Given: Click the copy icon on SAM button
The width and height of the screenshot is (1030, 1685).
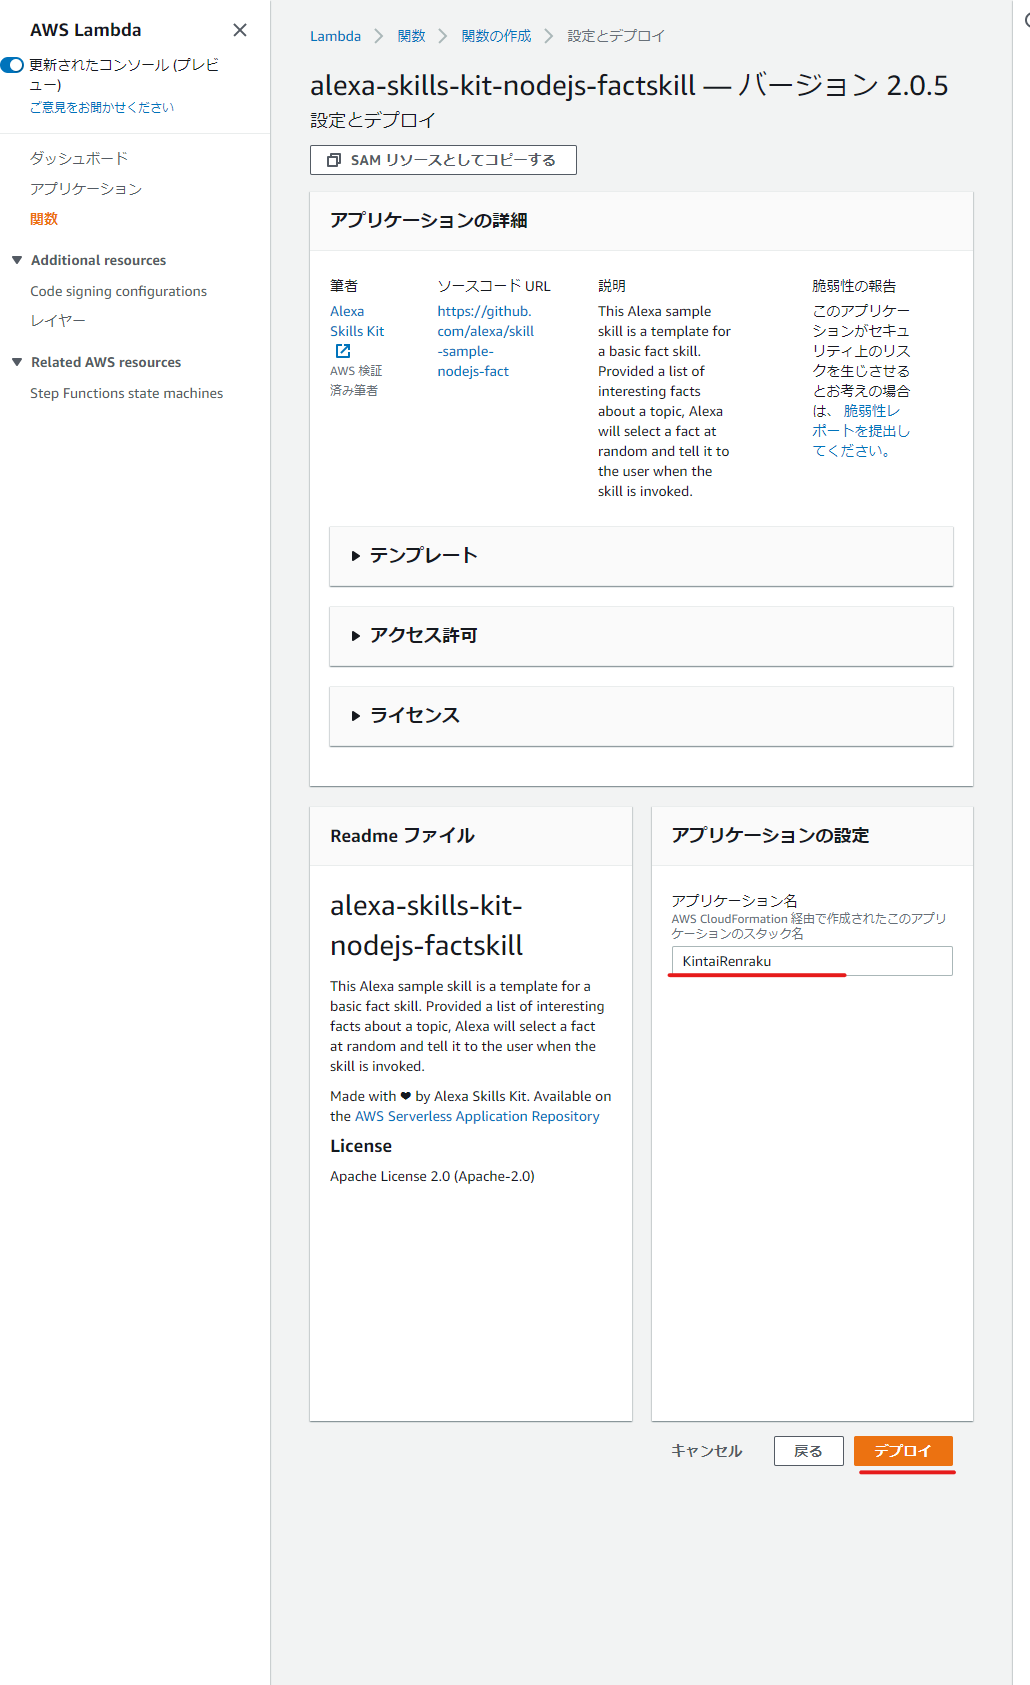Looking at the screenshot, I should coord(334,160).
